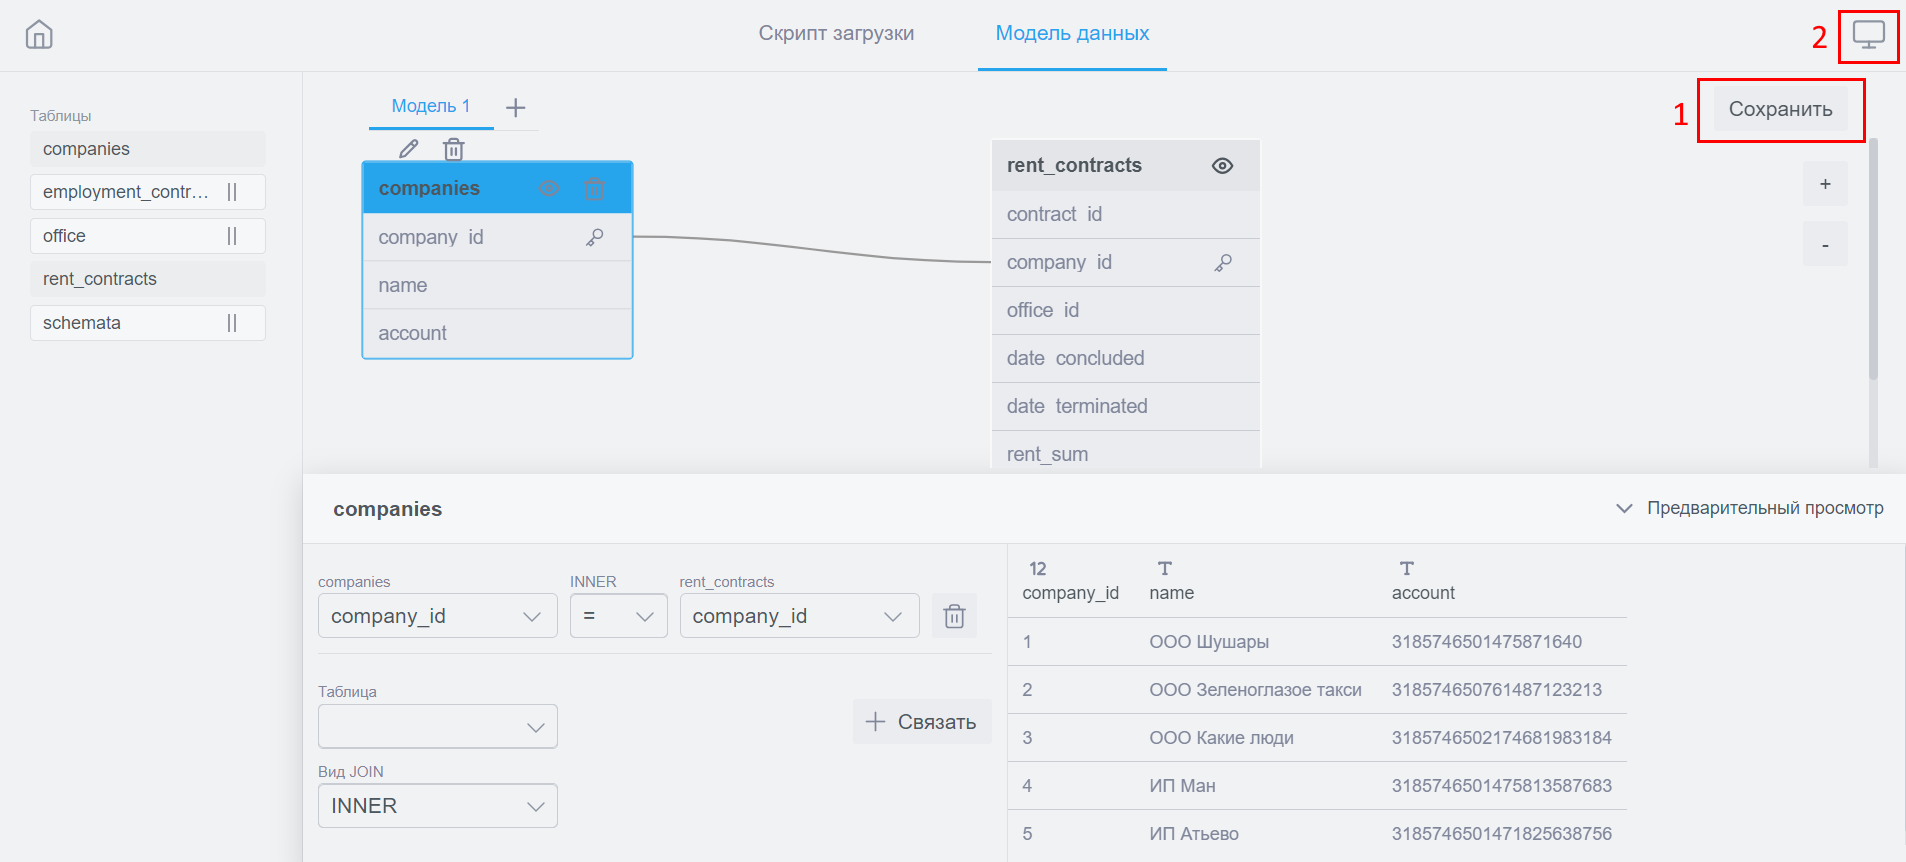Image resolution: width=1906 pixels, height=862 pixels.
Task: Toggle visibility of rent_contracts table
Action: 1222,166
